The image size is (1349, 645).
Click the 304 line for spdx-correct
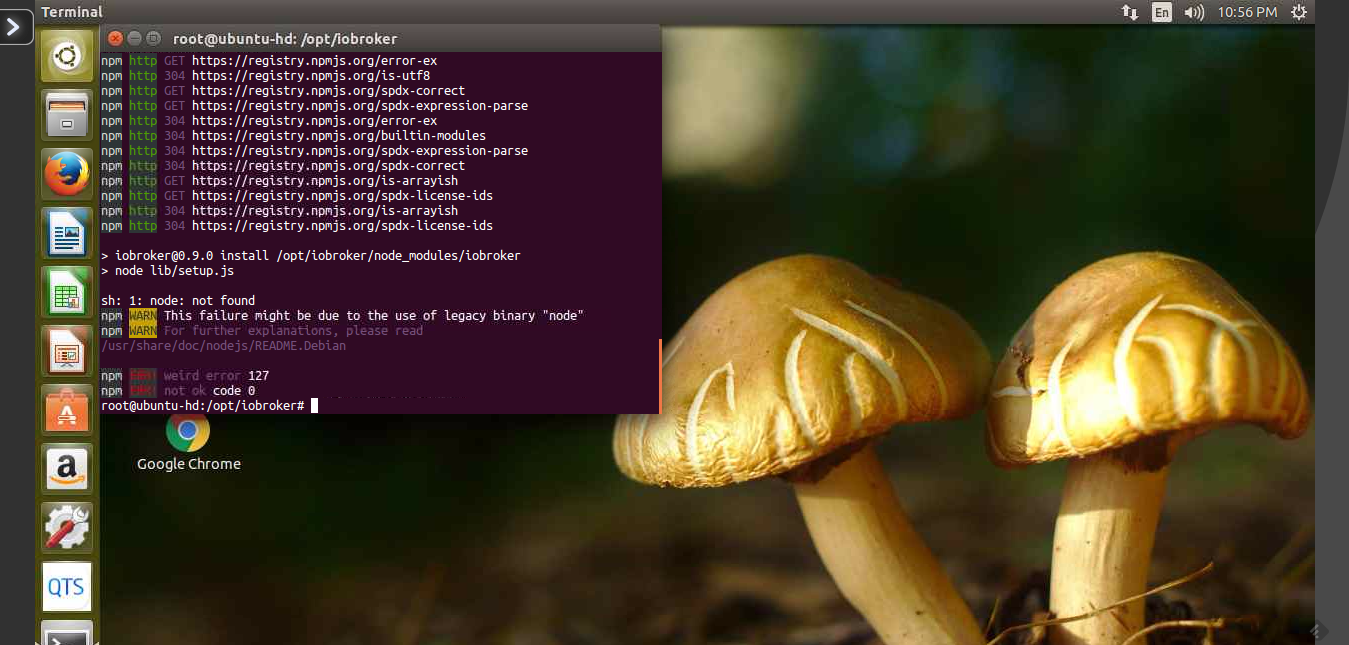point(283,166)
